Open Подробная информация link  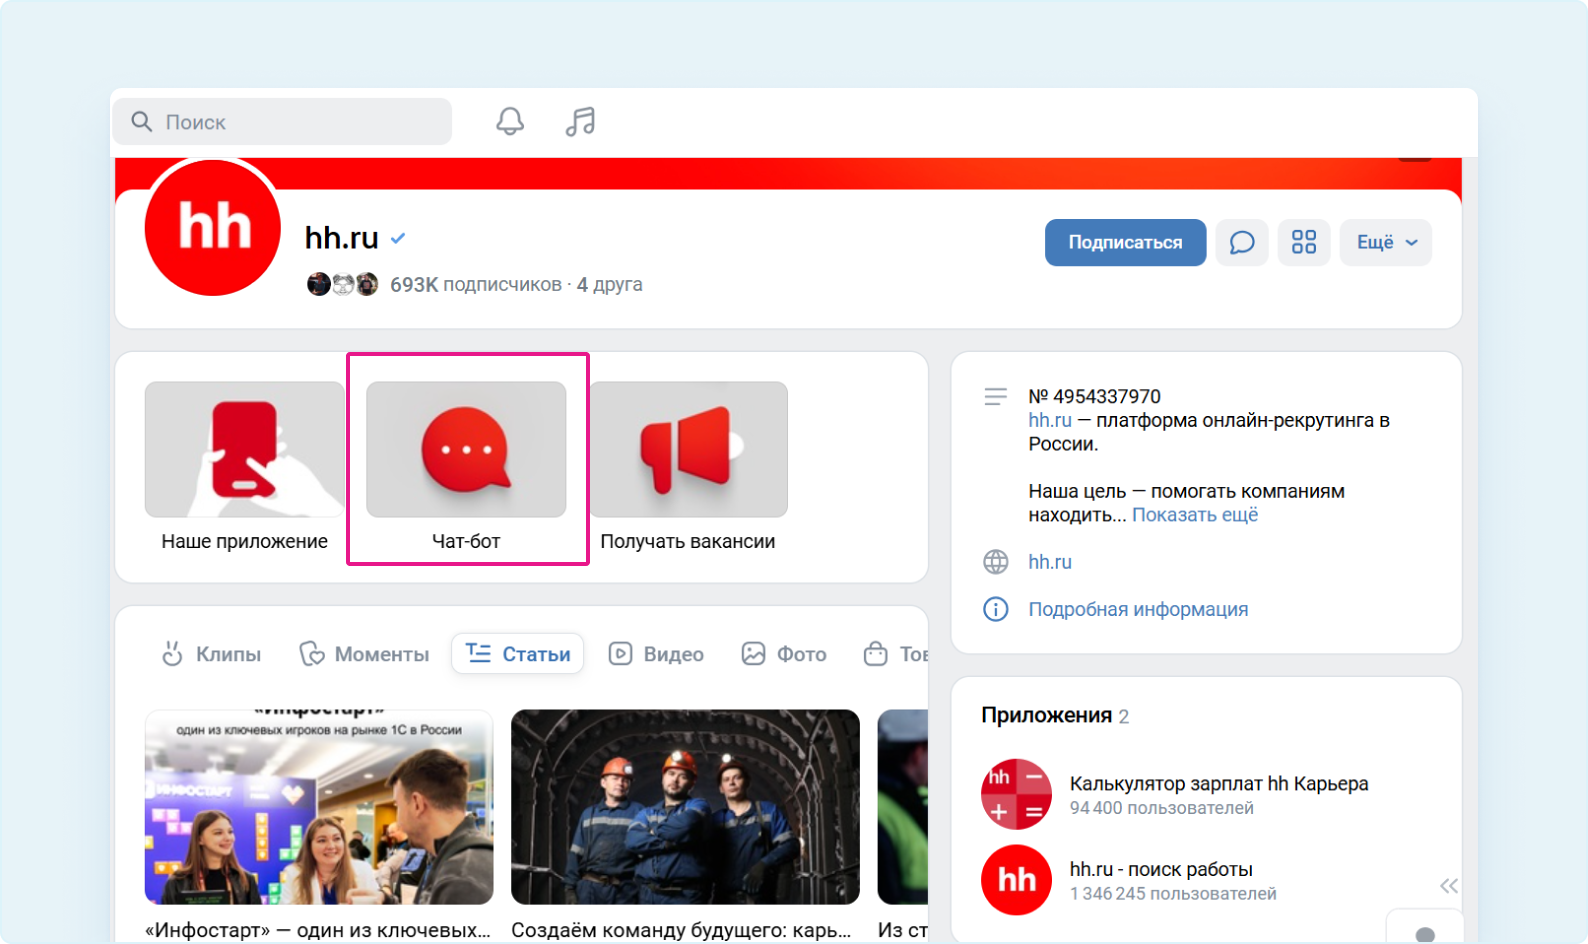point(1138,609)
